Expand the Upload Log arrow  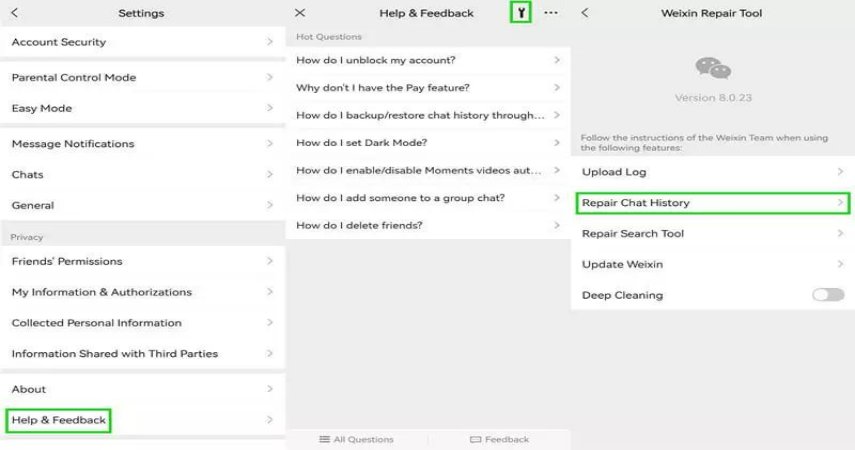840,172
